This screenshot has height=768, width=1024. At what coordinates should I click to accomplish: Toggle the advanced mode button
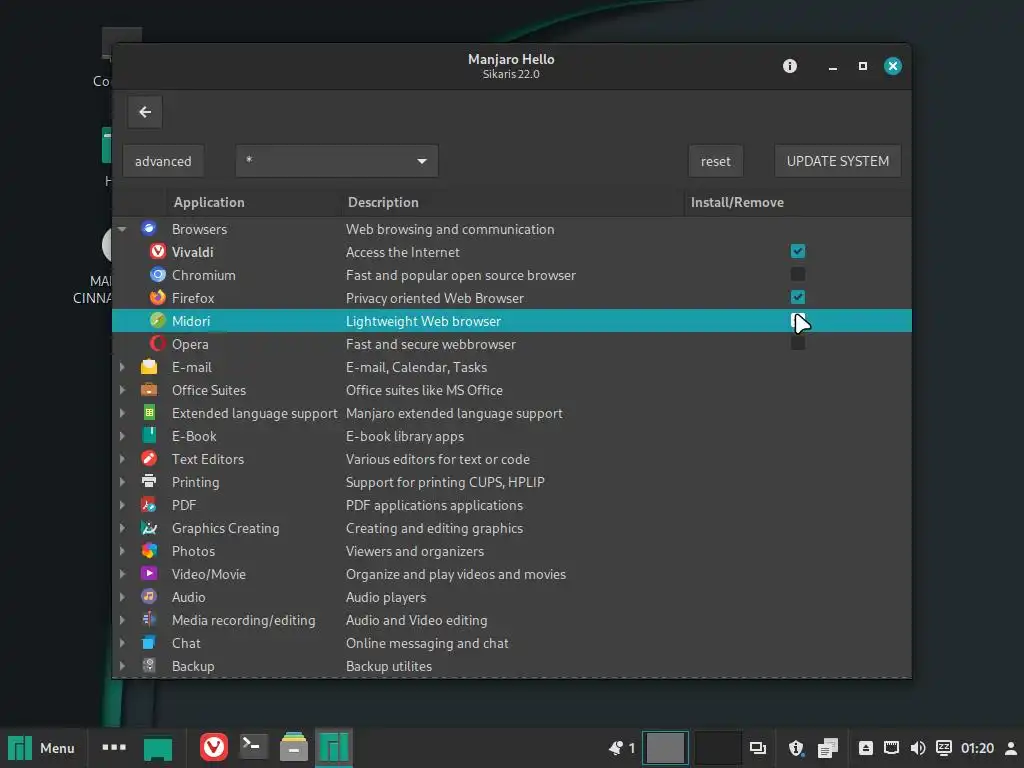pyautogui.click(x=163, y=161)
